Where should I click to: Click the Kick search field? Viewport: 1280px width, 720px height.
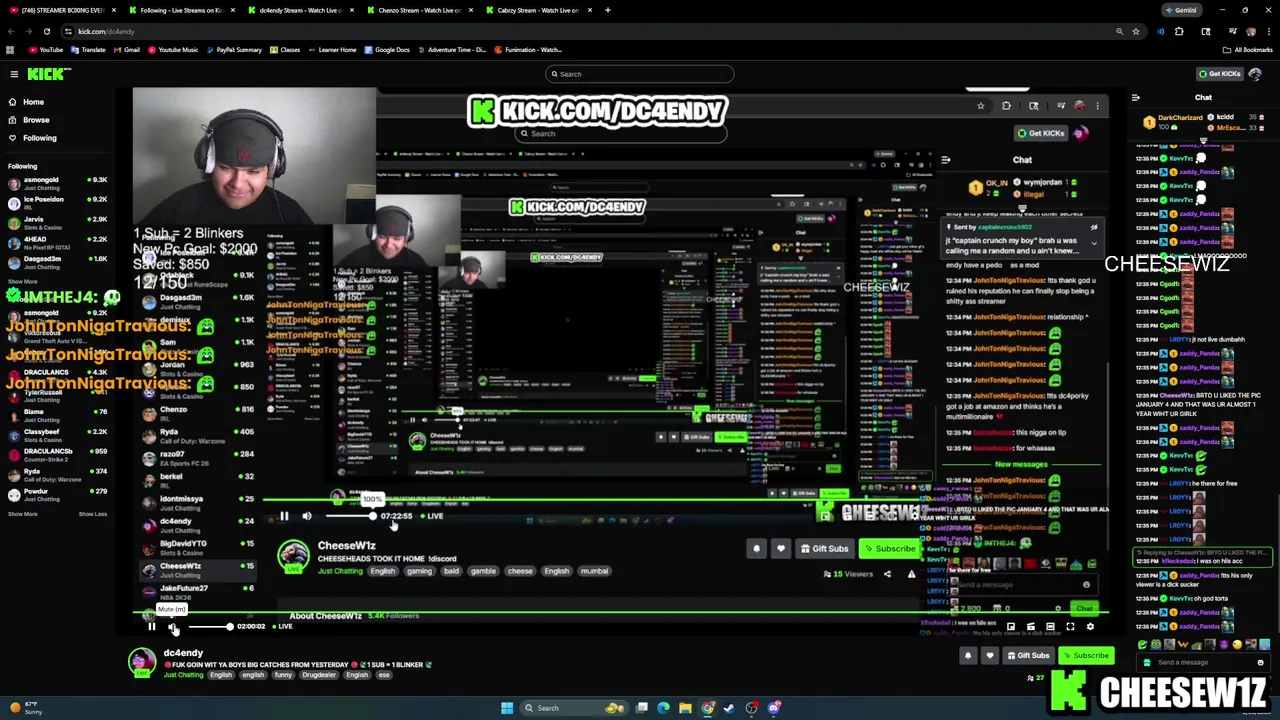coord(640,74)
